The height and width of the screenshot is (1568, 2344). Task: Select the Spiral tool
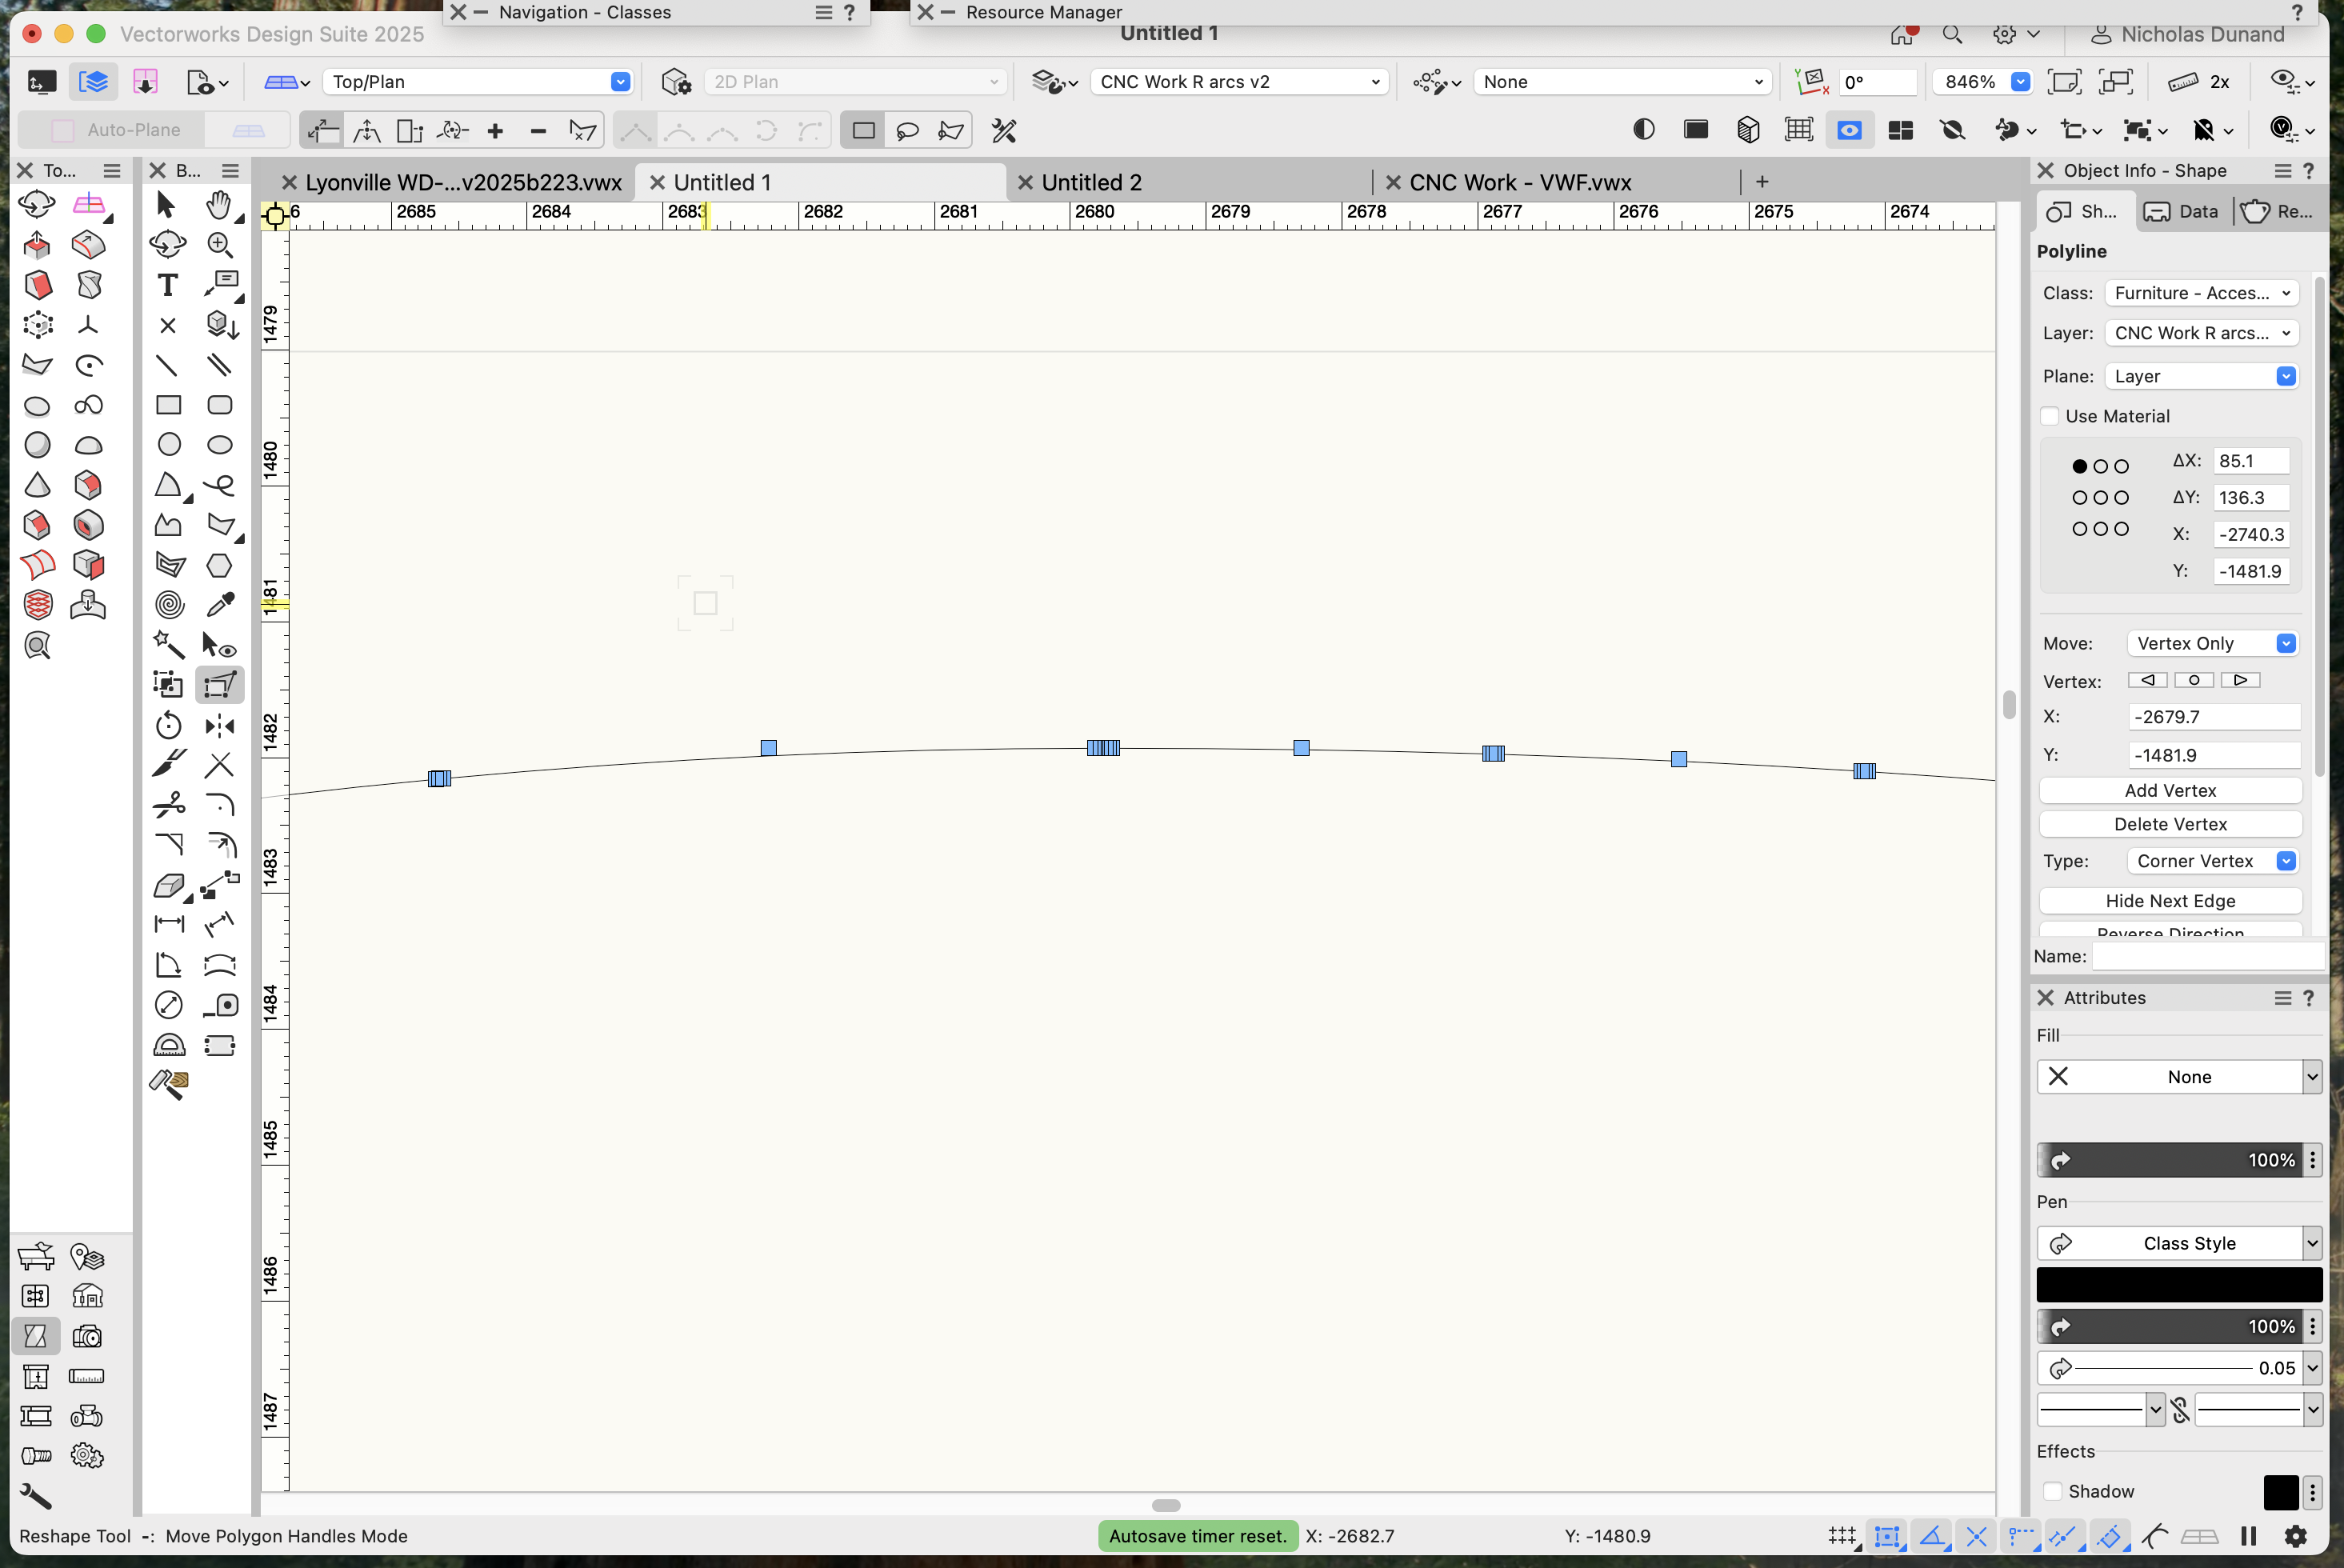pyautogui.click(x=168, y=604)
